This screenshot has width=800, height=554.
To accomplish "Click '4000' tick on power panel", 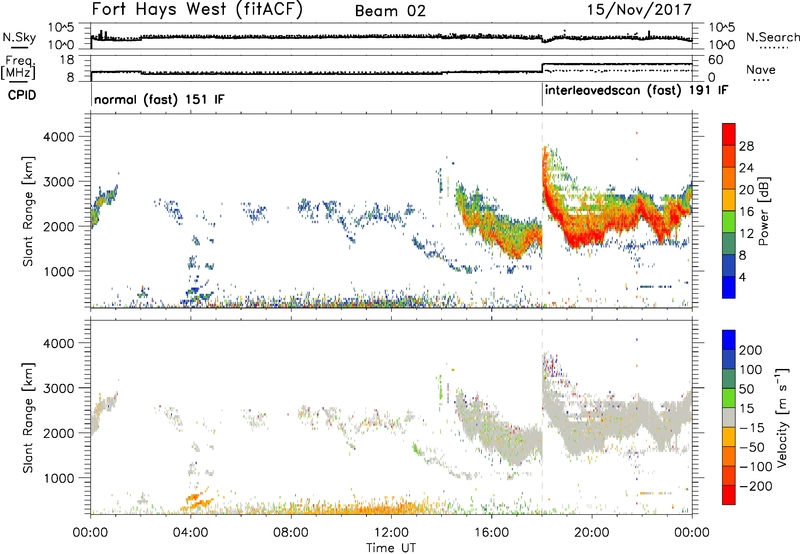I will click(x=60, y=137).
